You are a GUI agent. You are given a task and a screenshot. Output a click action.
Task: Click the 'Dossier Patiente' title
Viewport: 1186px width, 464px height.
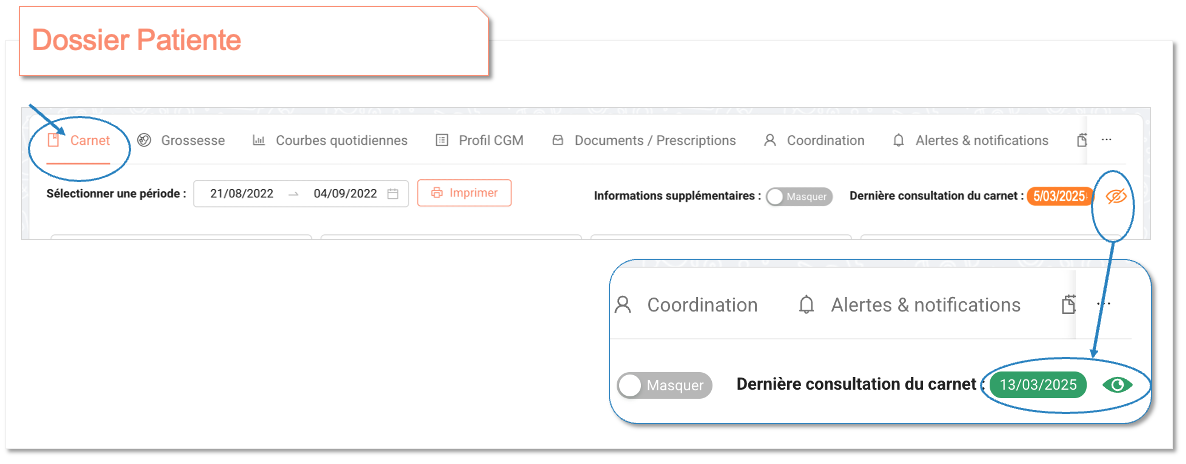(x=137, y=39)
